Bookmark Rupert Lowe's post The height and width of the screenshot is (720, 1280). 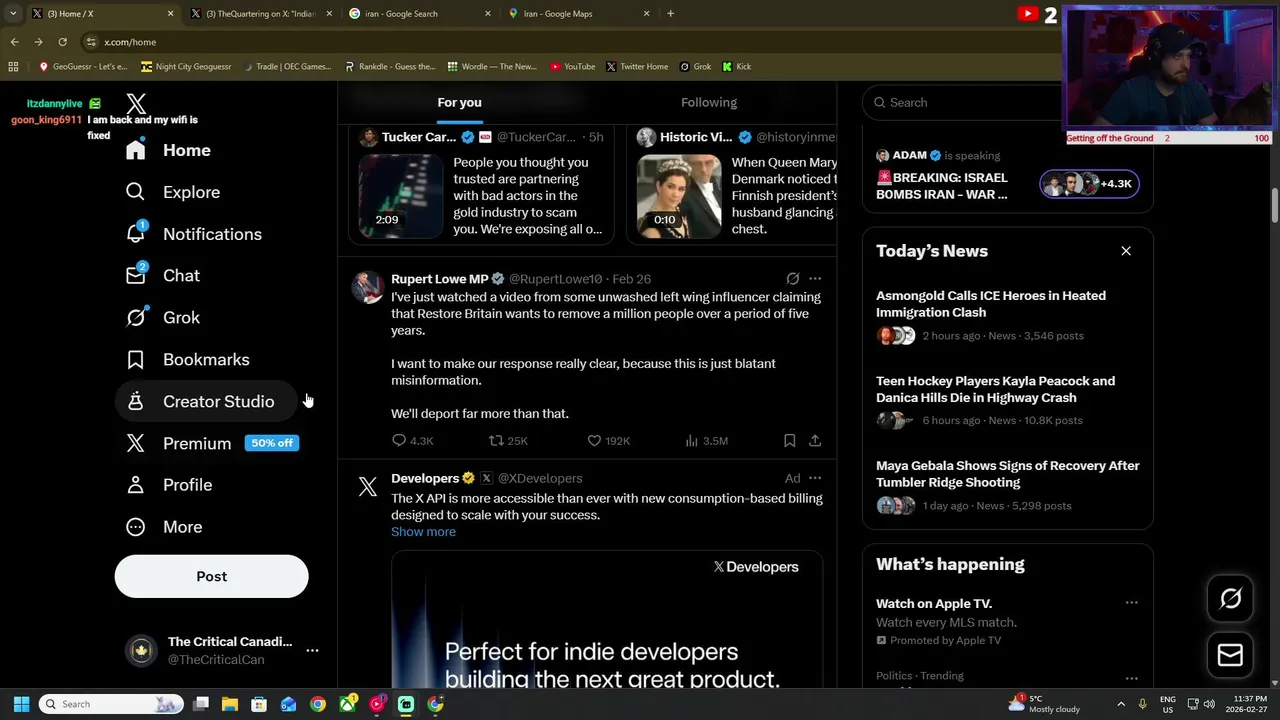789,441
